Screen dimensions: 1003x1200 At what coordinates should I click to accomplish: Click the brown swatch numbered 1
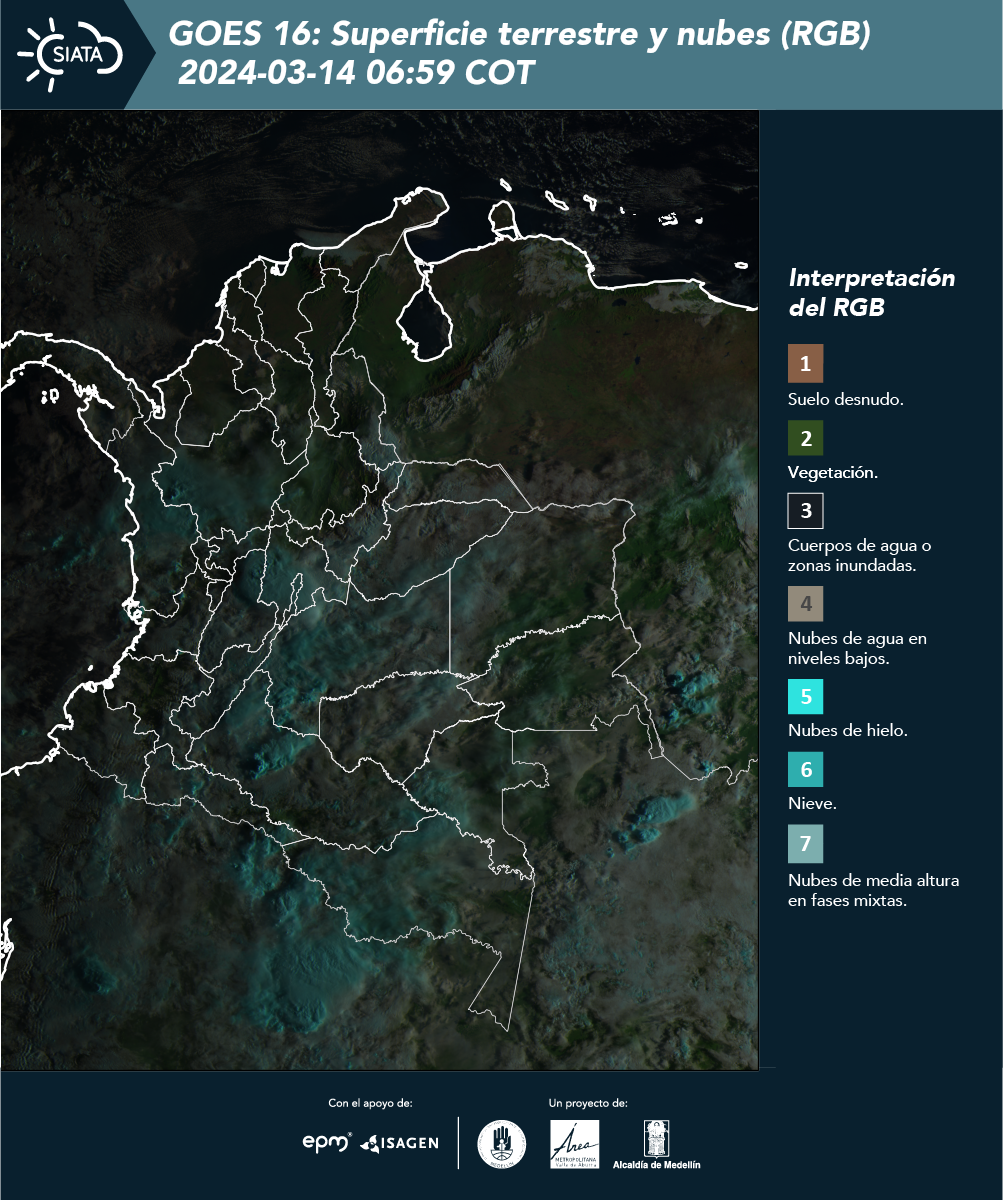point(805,364)
